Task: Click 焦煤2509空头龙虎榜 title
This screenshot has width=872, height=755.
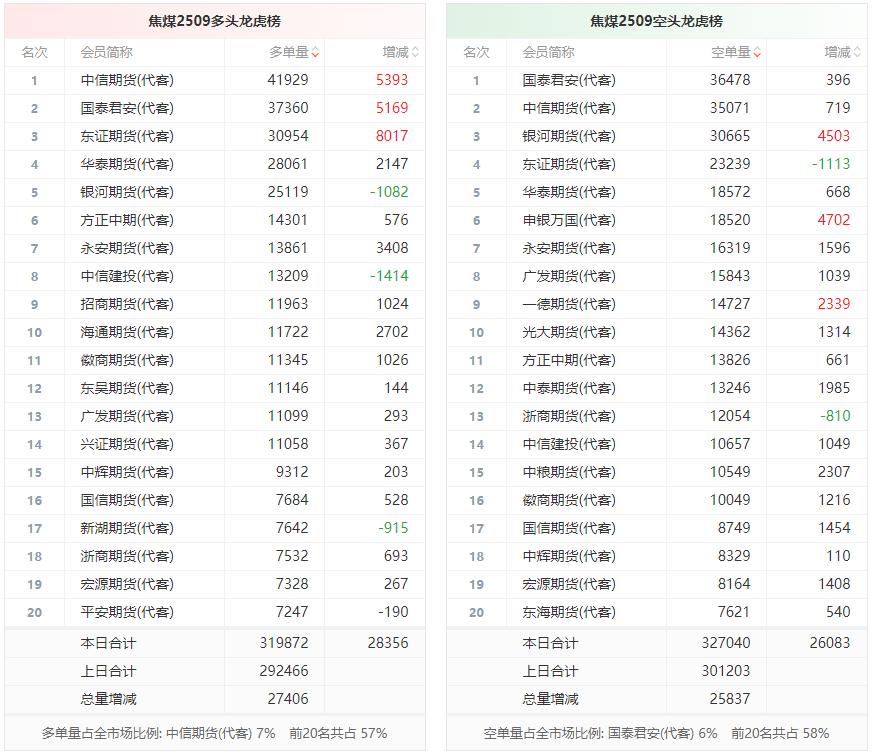Action: coord(656,21)
